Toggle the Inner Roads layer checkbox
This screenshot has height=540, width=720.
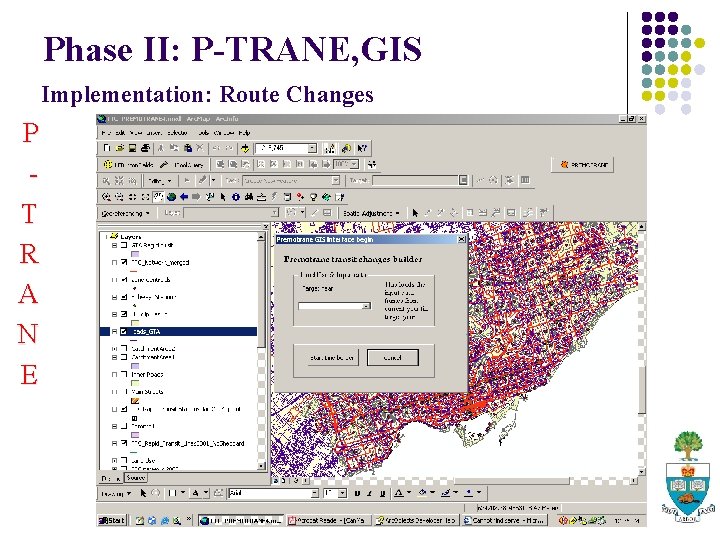[124, 374]
